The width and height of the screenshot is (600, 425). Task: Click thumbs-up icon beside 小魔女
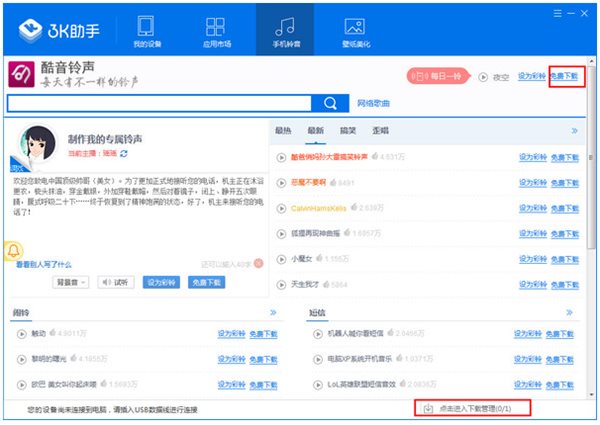[x=319, y=258]
